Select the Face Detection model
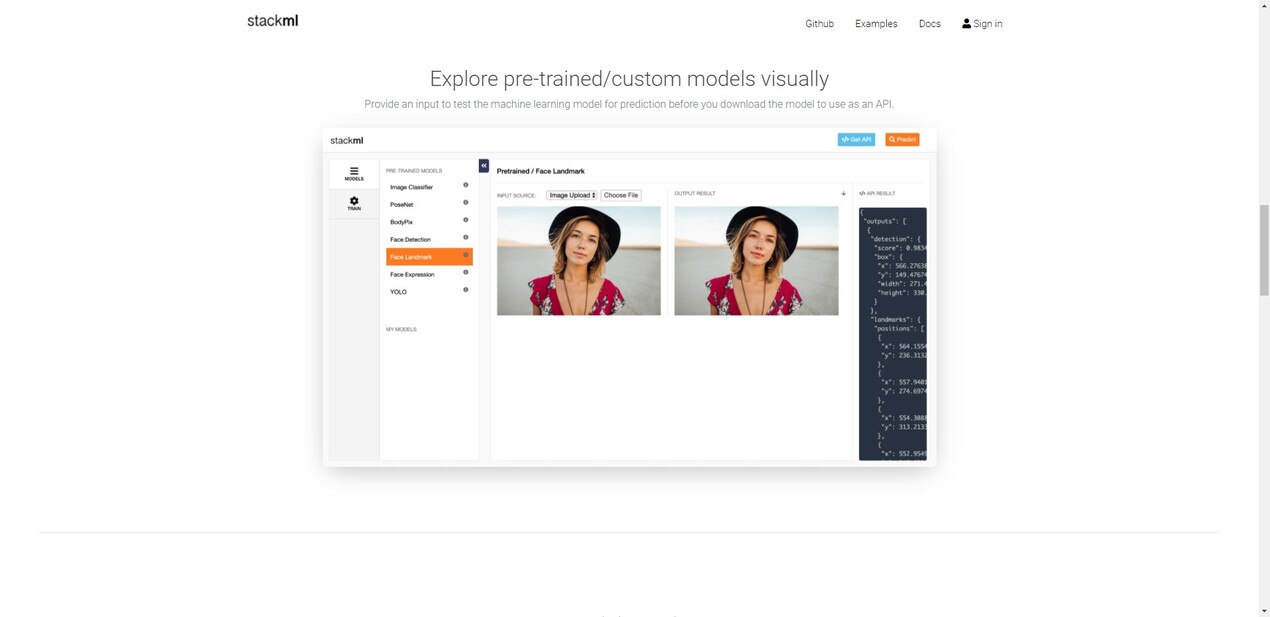 point(413,238)
